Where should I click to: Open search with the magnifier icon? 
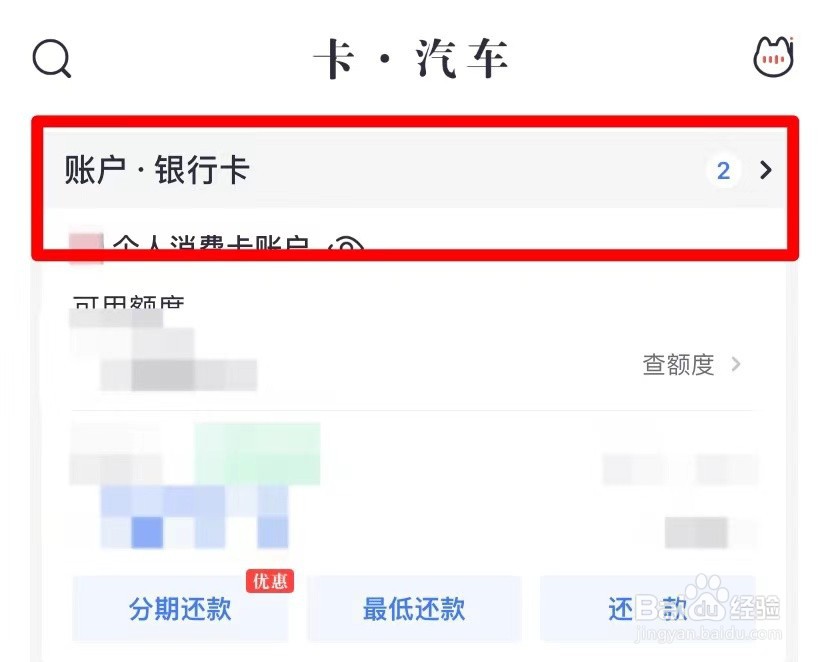click(52, 58)
